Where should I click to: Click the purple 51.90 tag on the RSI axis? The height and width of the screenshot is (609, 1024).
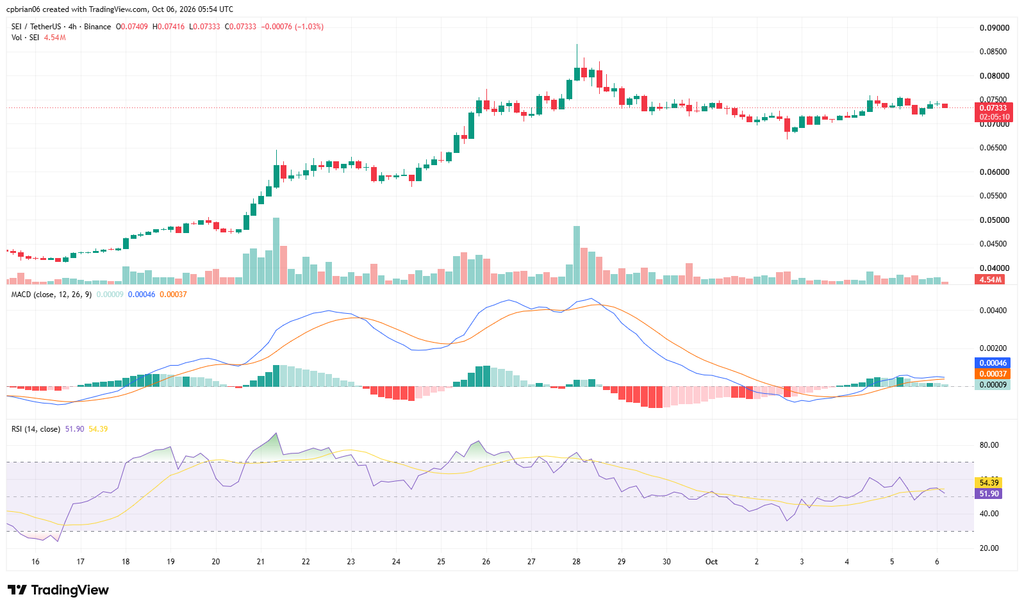click(x=987, y=494)
